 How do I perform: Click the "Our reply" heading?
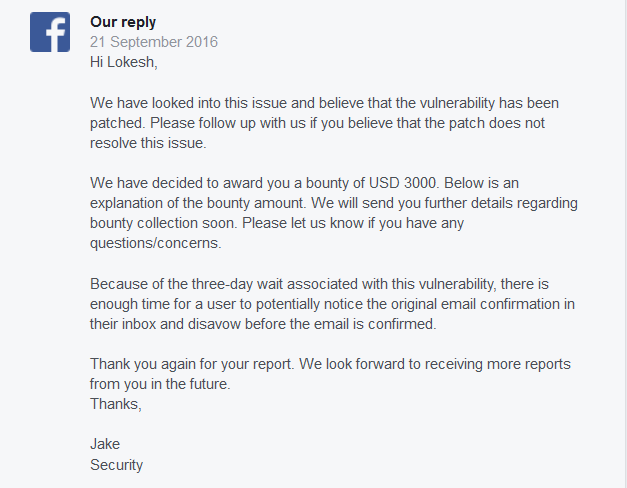123,22
